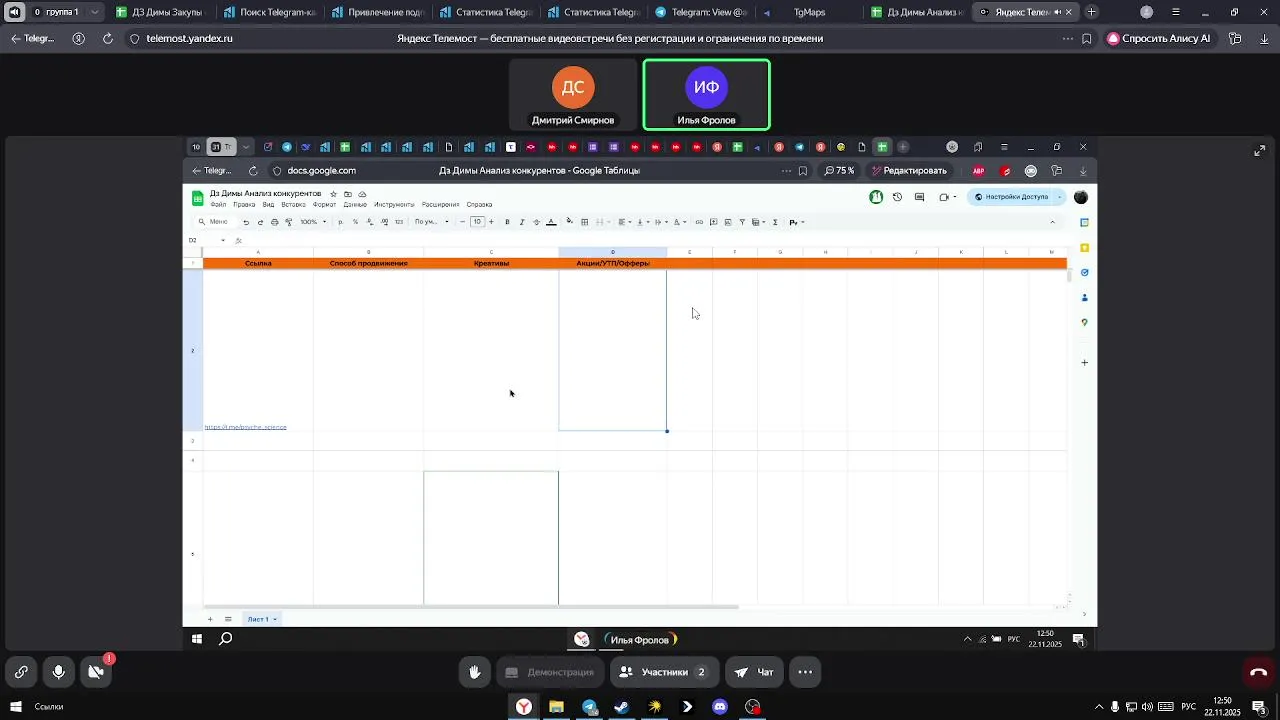Open Данные menu in Google Sheets
Screen dimensions: 1280x720
pyautogui.click(x=355, y=204)
